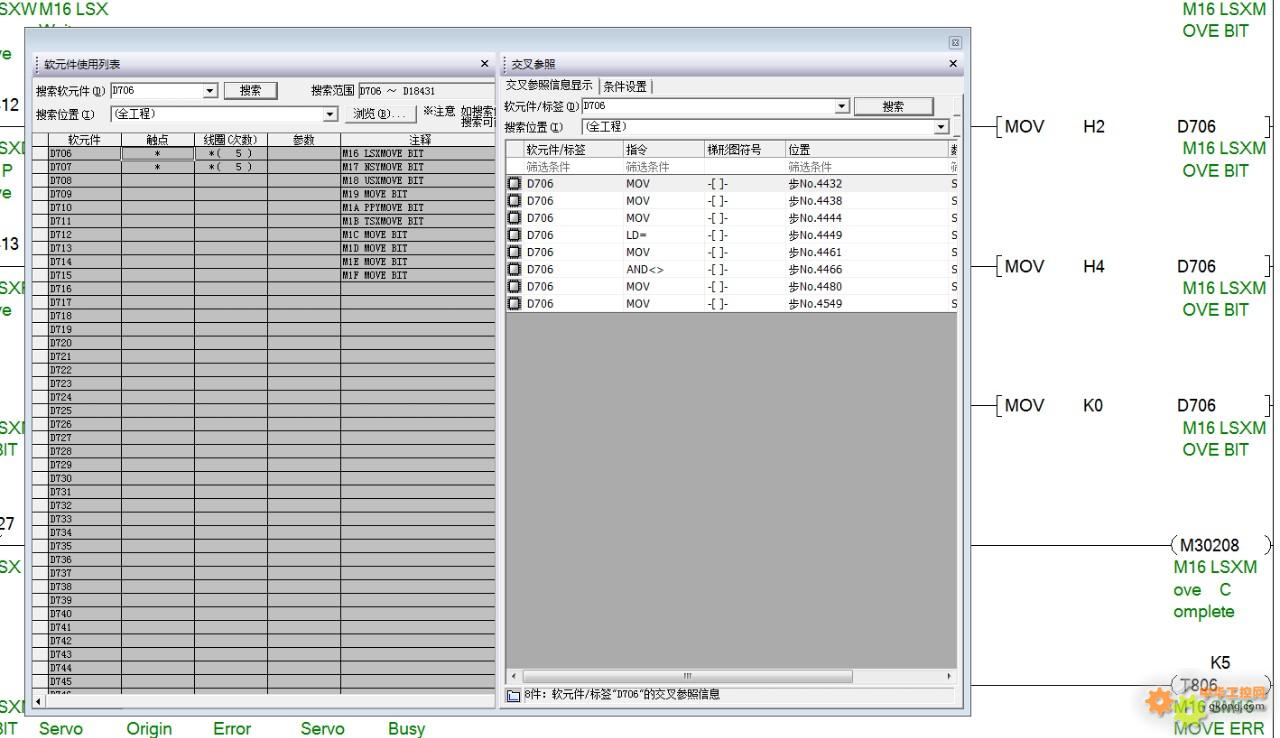The image size is (1280, 738).
Task: Click device icon in the 步No.4549 row
Action: [x=514, y=303]
